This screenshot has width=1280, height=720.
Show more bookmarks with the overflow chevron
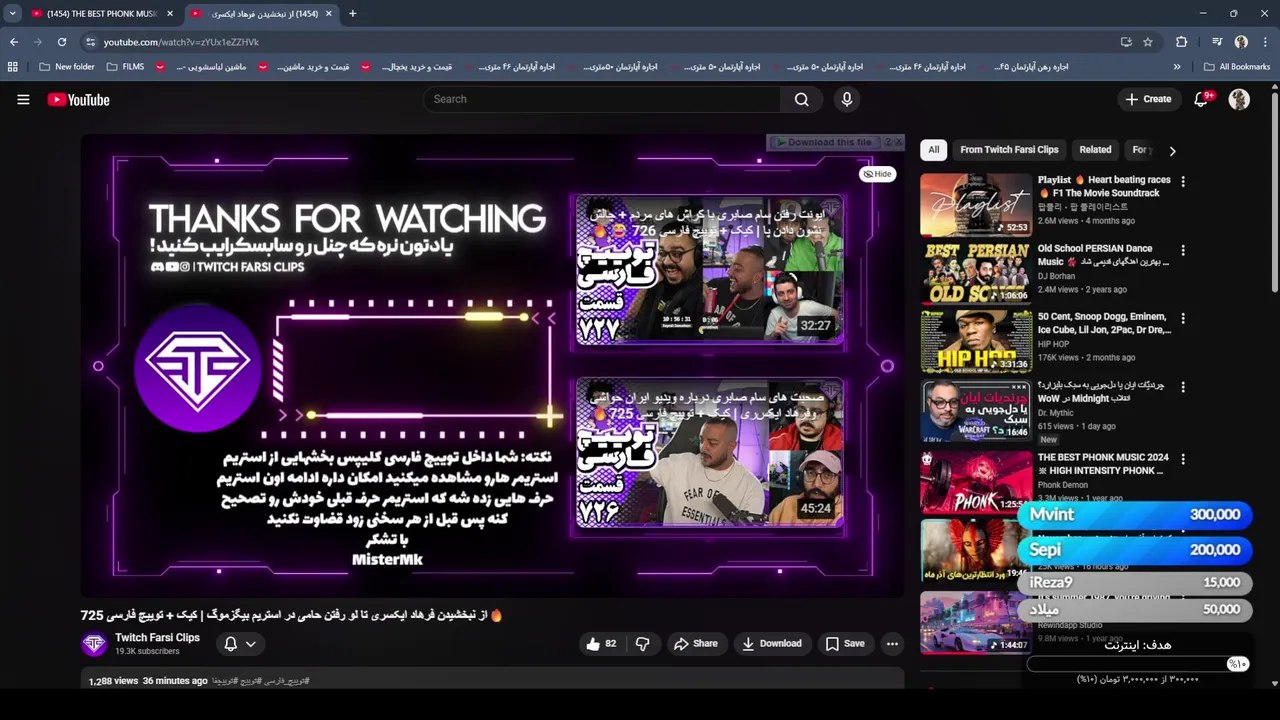click(x=1177, y=67)
